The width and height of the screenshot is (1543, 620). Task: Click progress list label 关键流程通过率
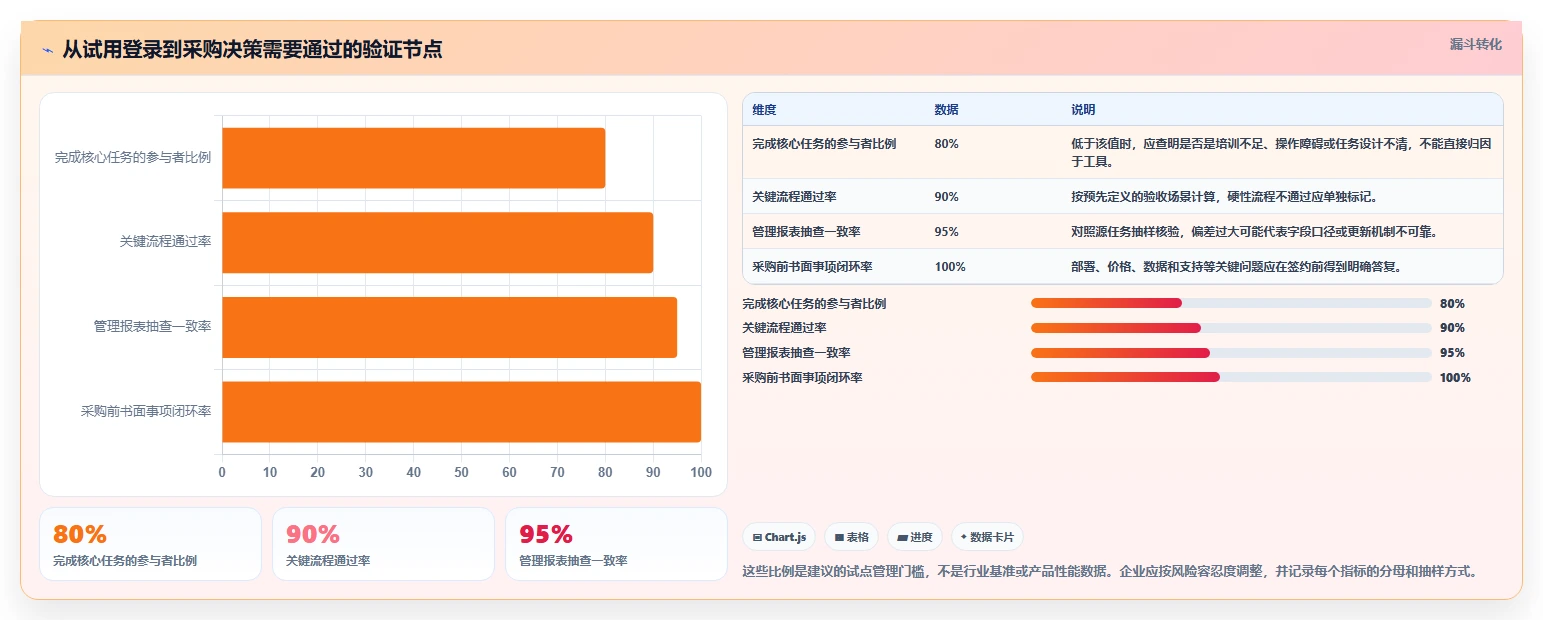(x=784, y=328)
